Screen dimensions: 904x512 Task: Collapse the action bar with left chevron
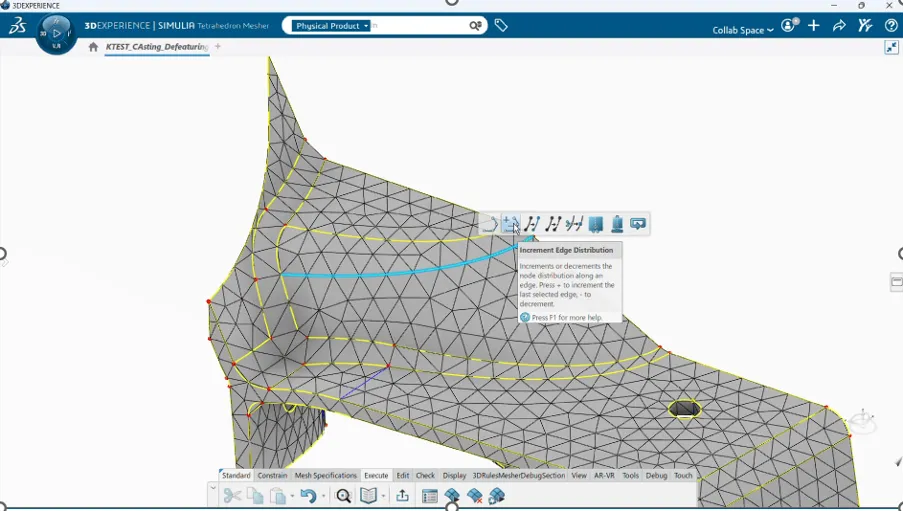click(x=213, y=489)
